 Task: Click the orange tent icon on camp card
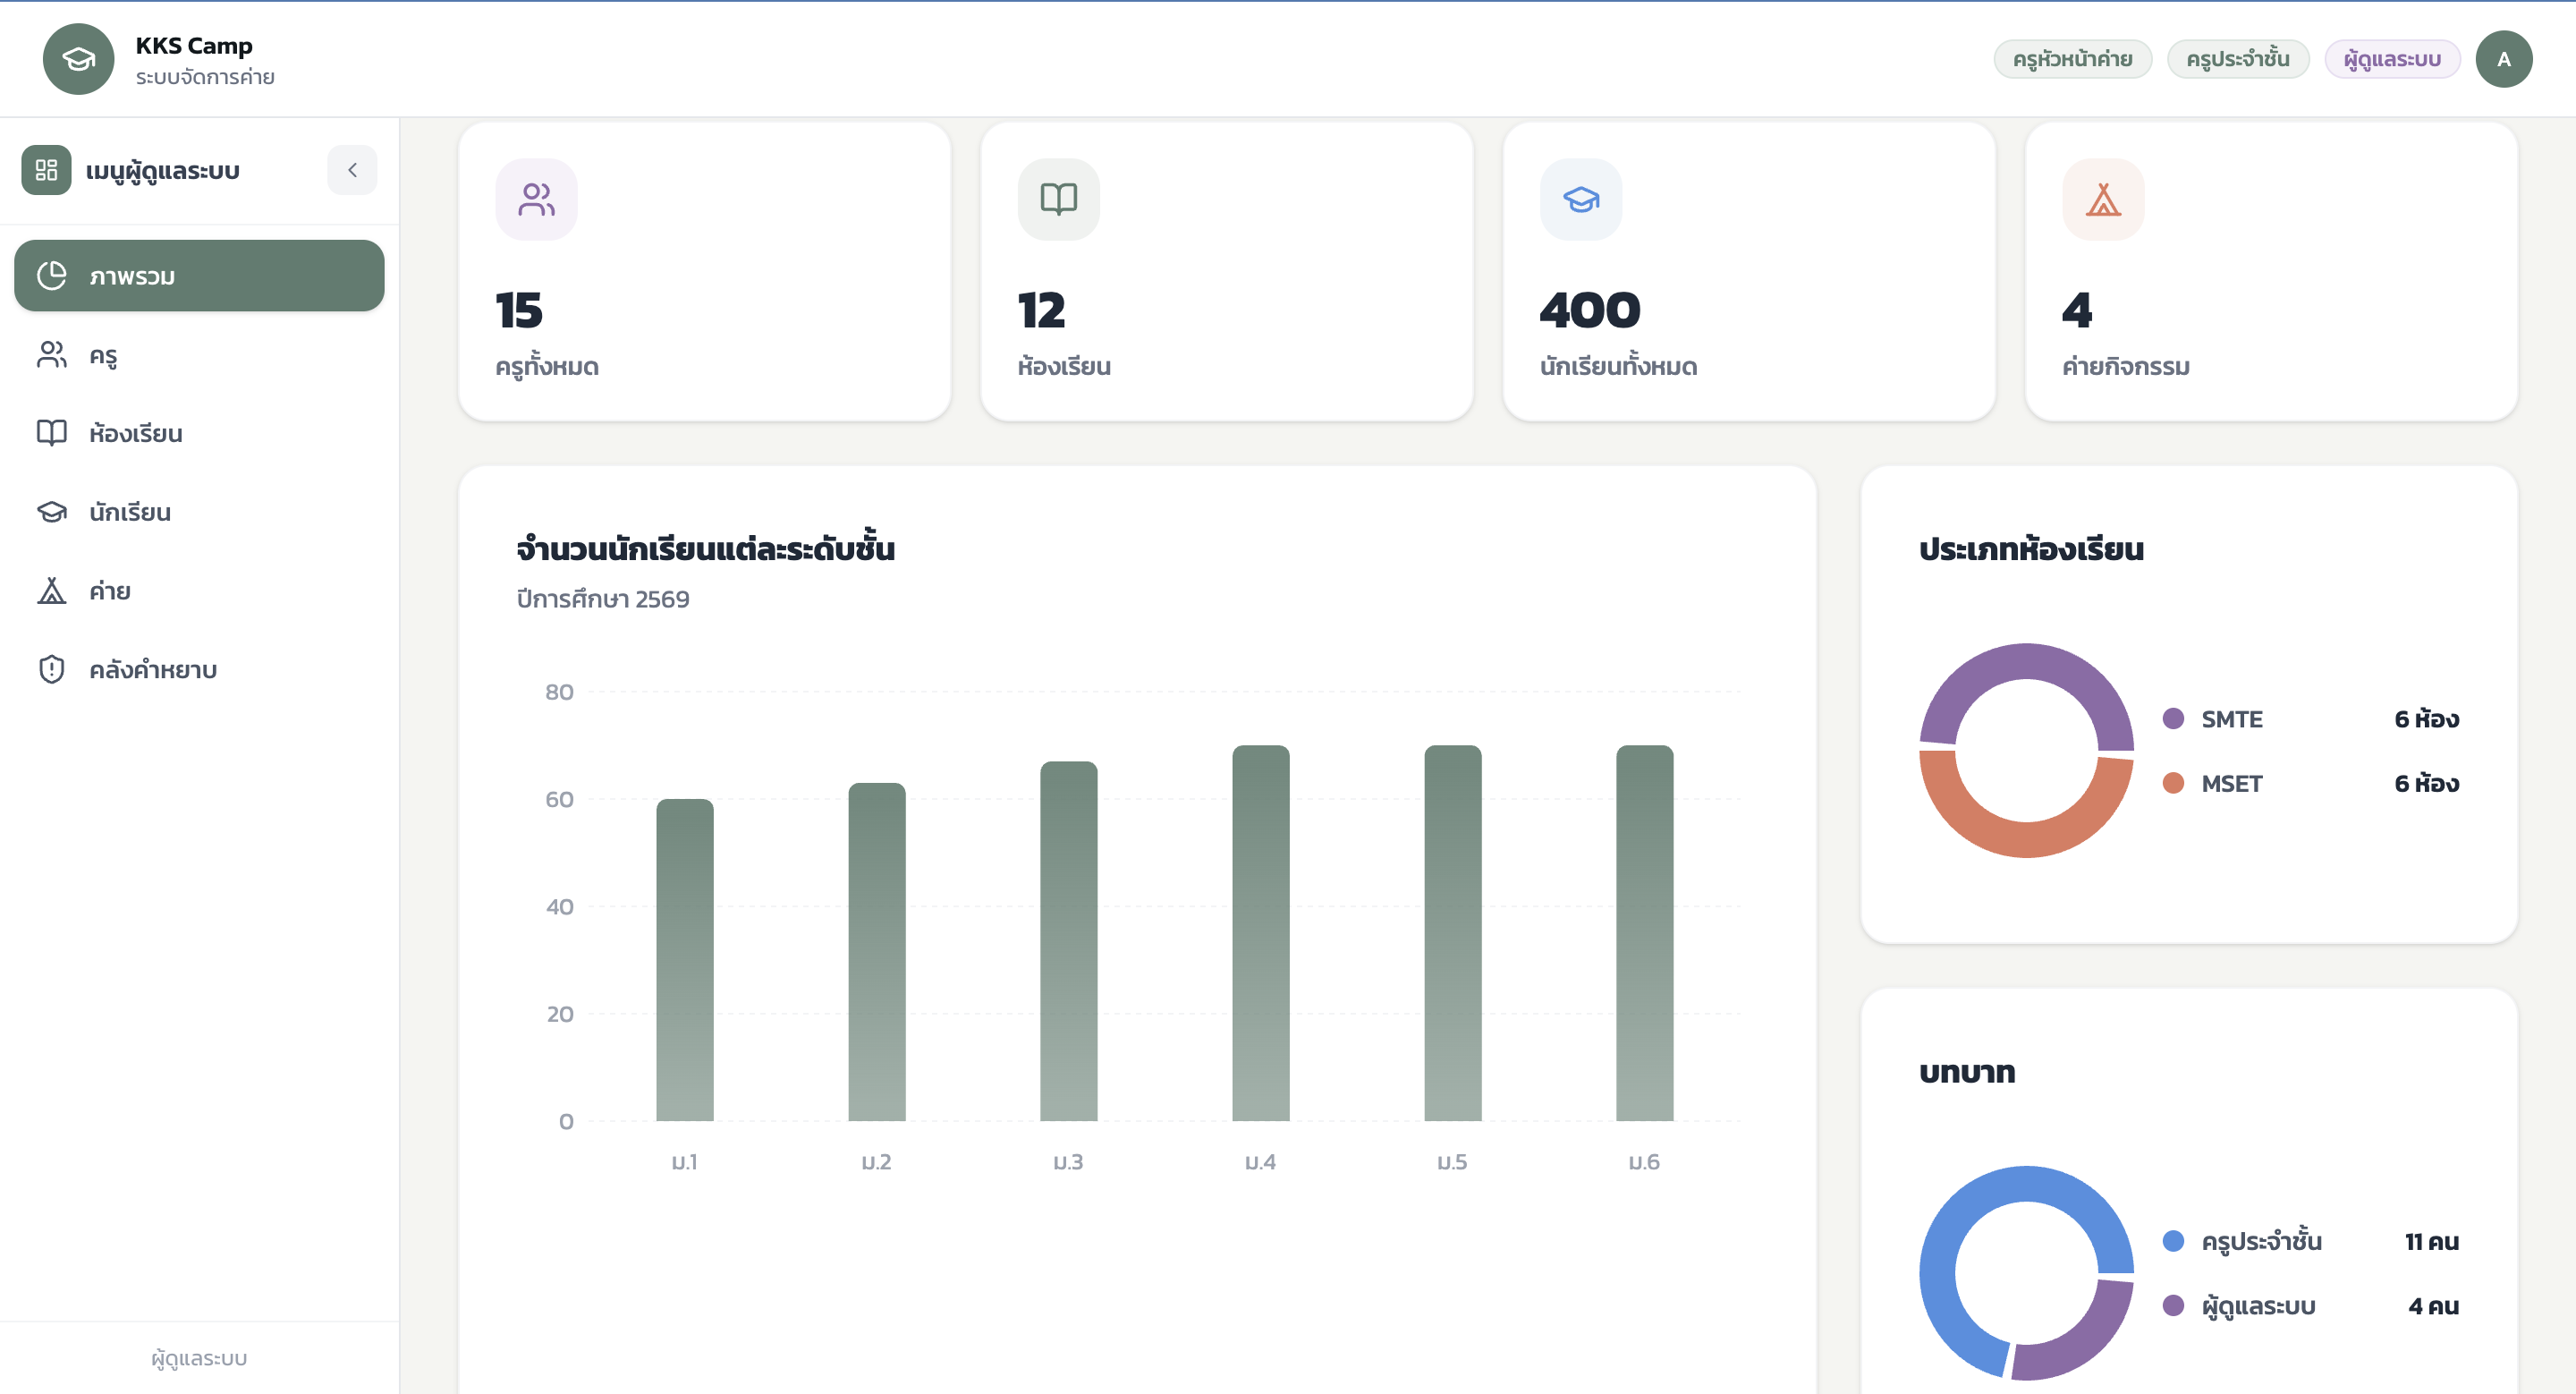coord(2103,199)
